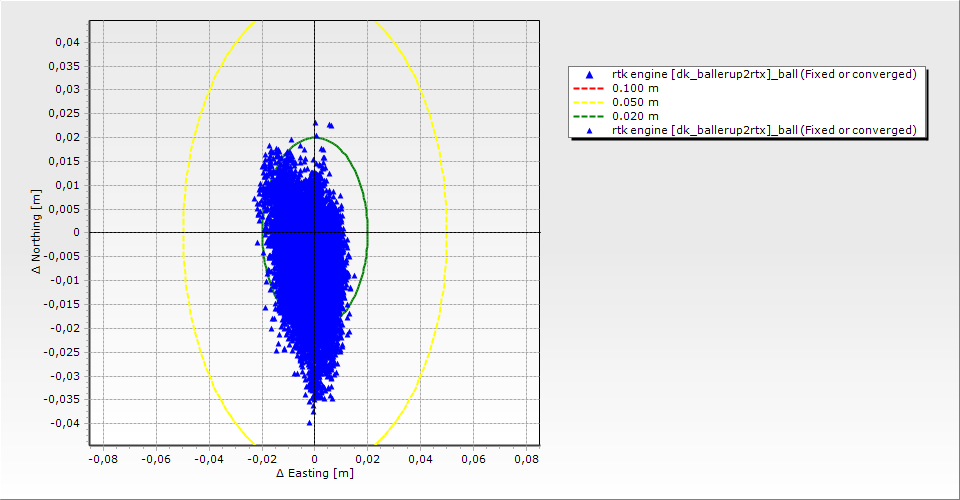Click the small blue triangle legend marker
The height and width of the screenshot is (500, 960).
(x=590, y=130)
